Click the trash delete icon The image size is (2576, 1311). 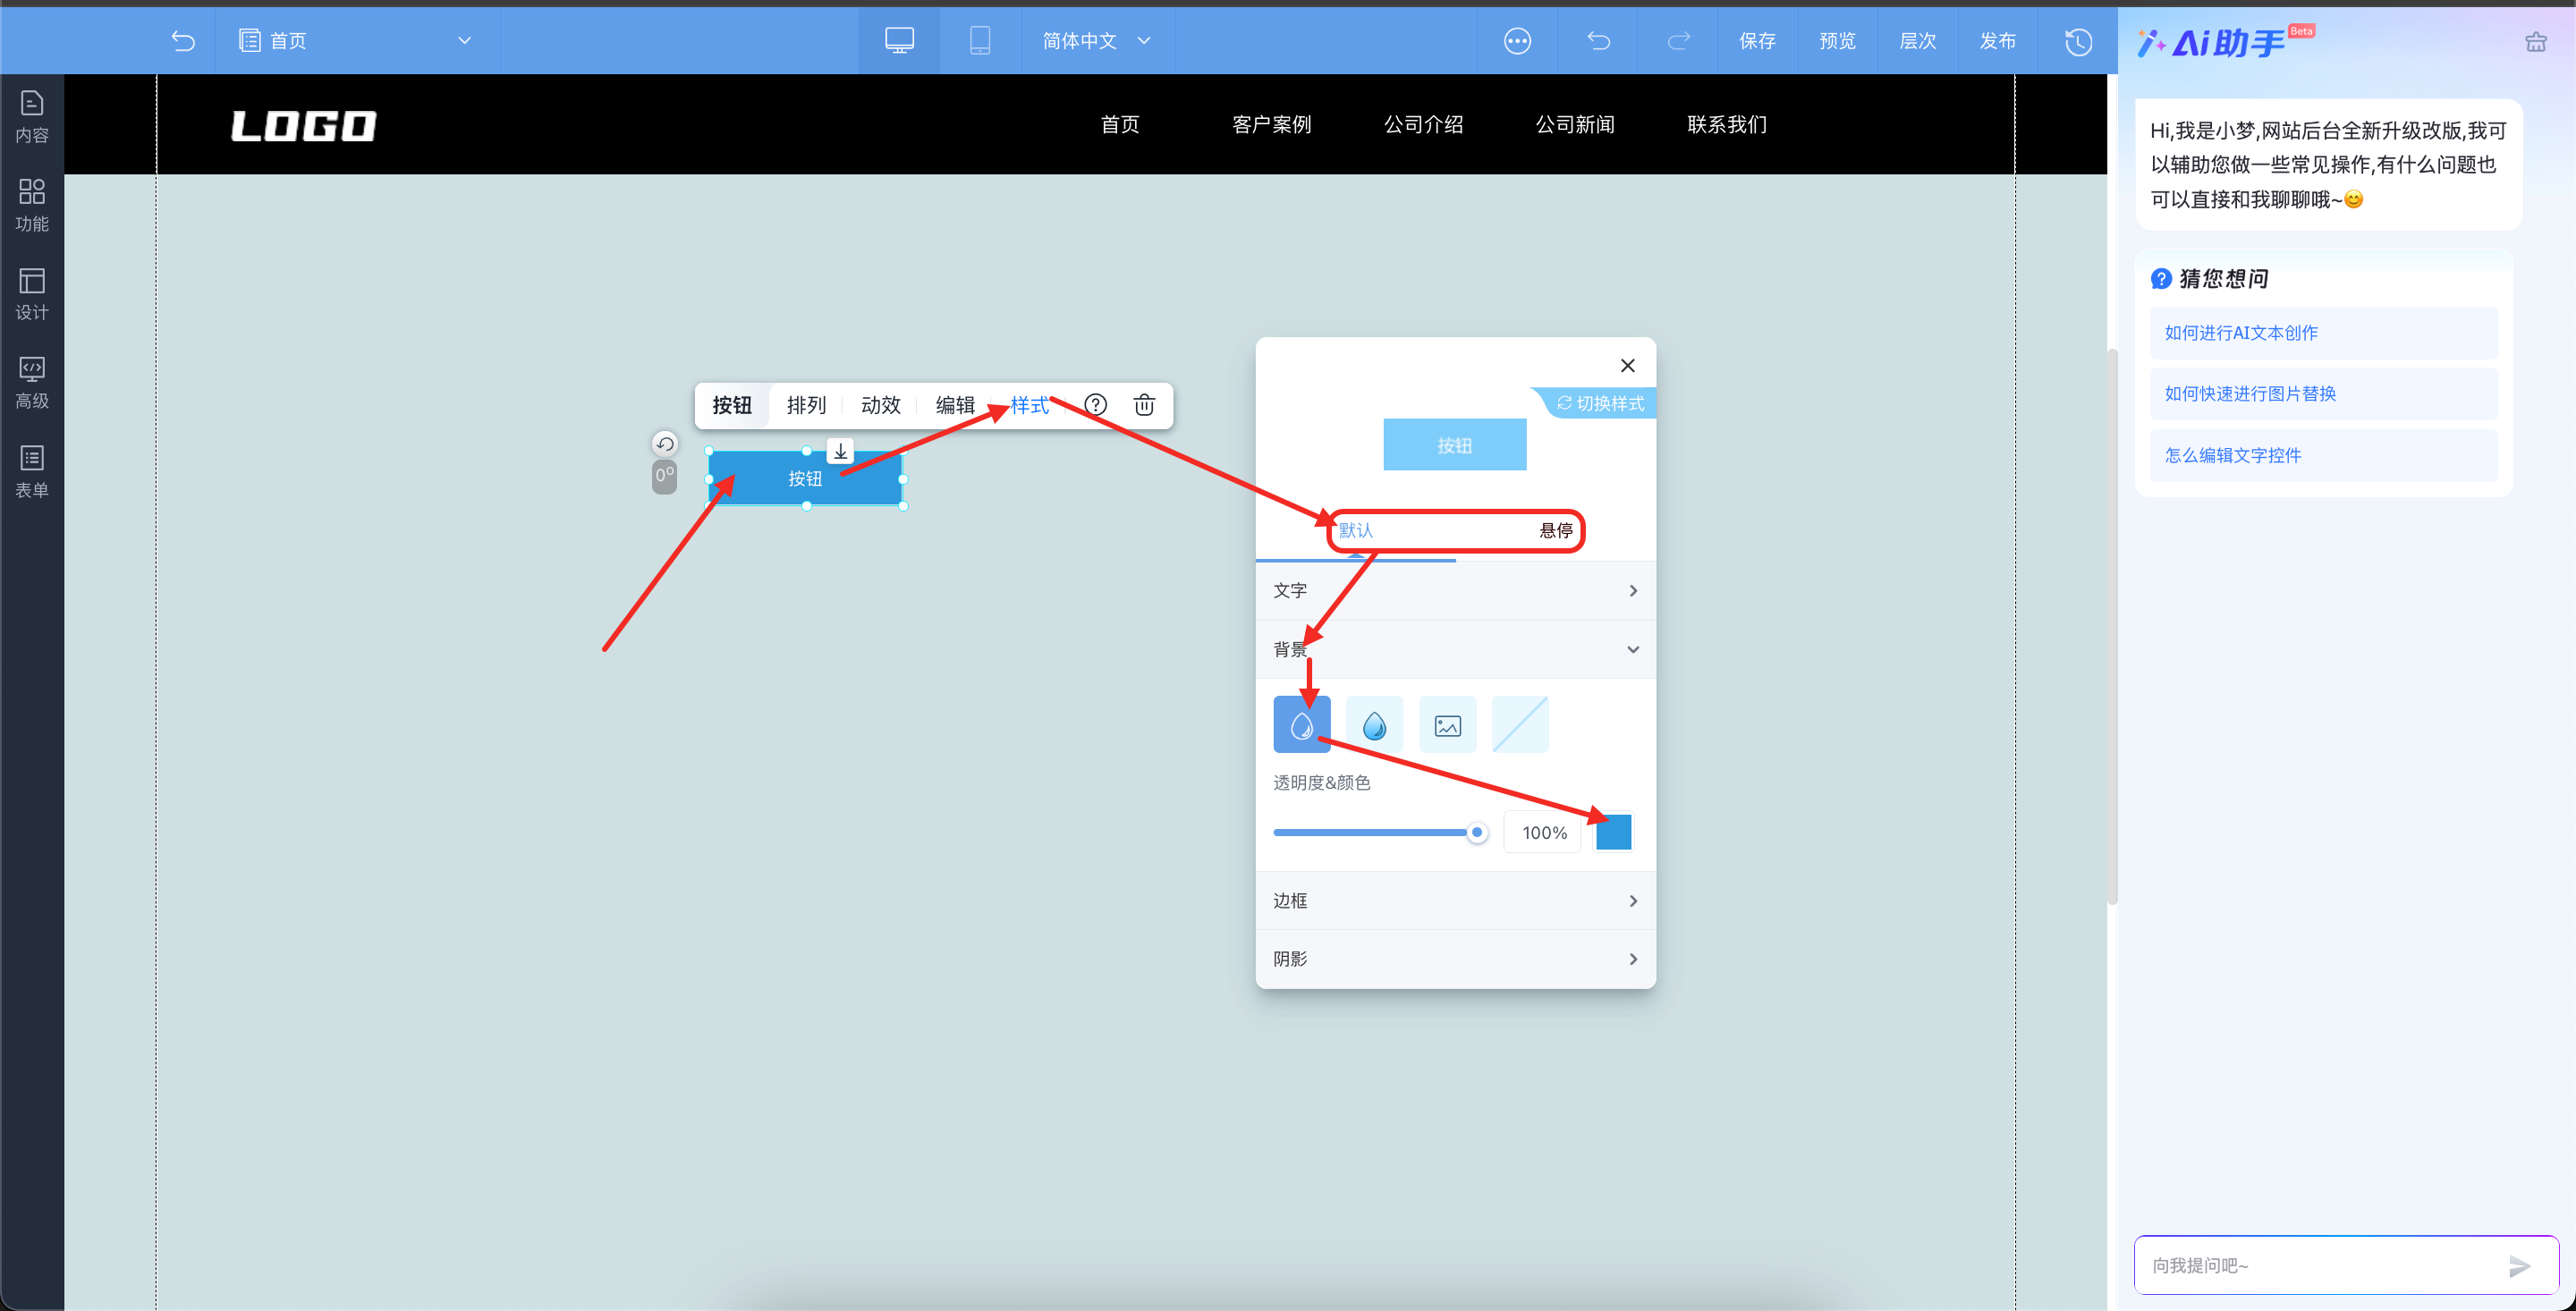[1144, 405]
